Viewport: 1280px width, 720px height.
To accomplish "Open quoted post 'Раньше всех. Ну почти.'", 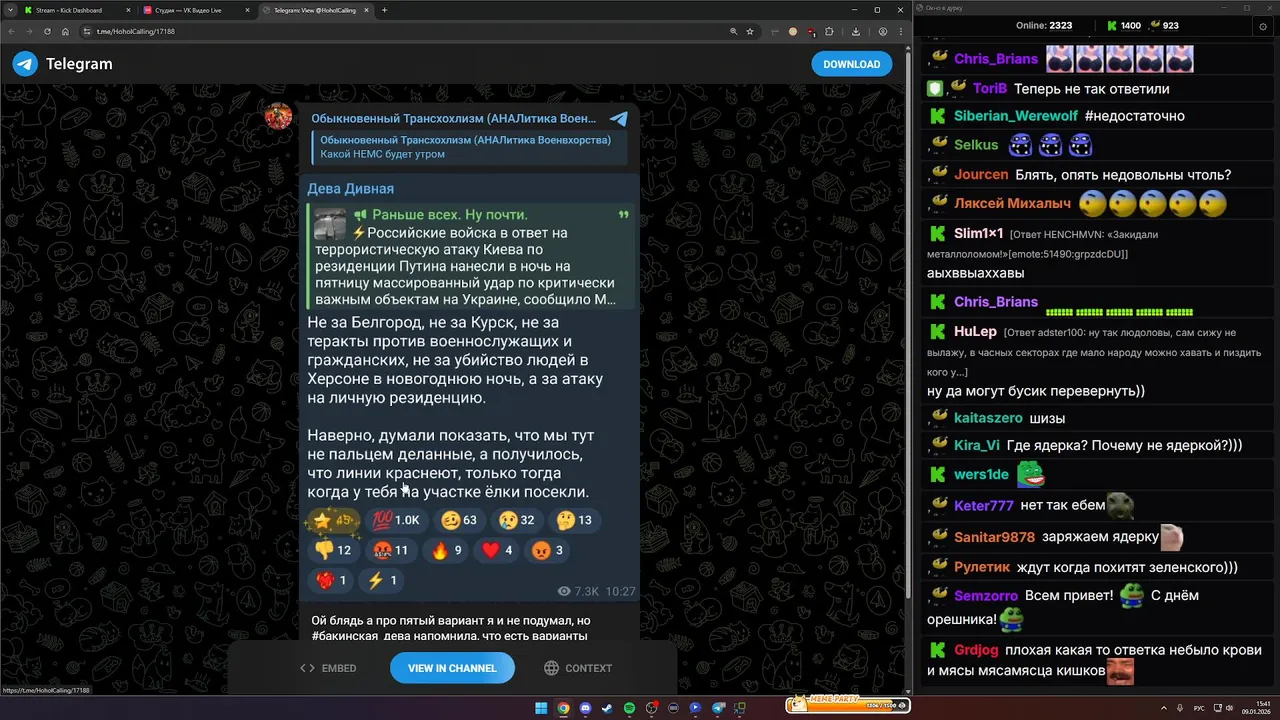I will click(470, 257).
